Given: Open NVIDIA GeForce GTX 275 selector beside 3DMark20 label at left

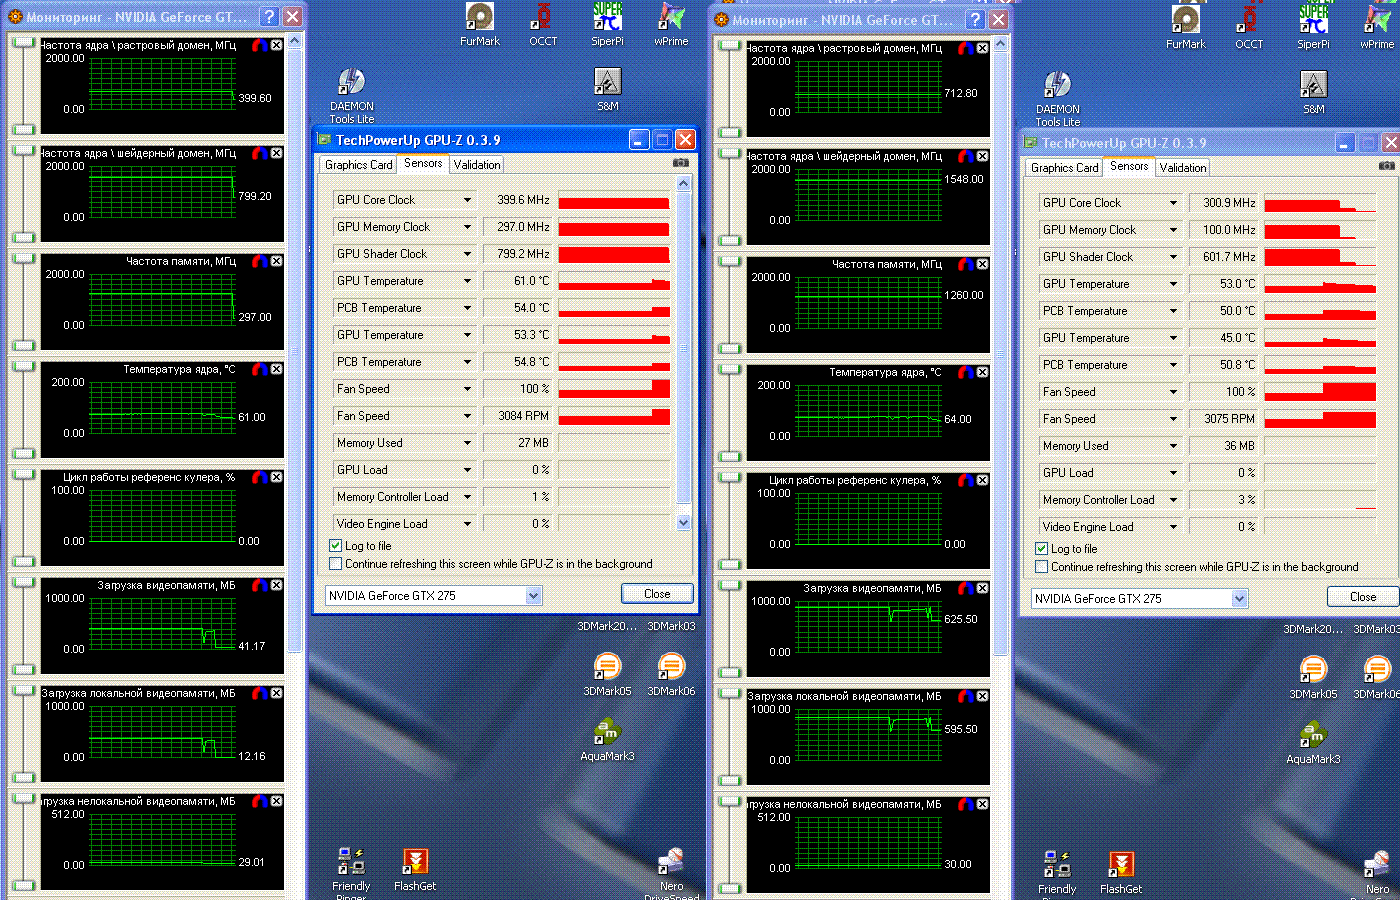Looking at the screenshot, I should 434,595.
